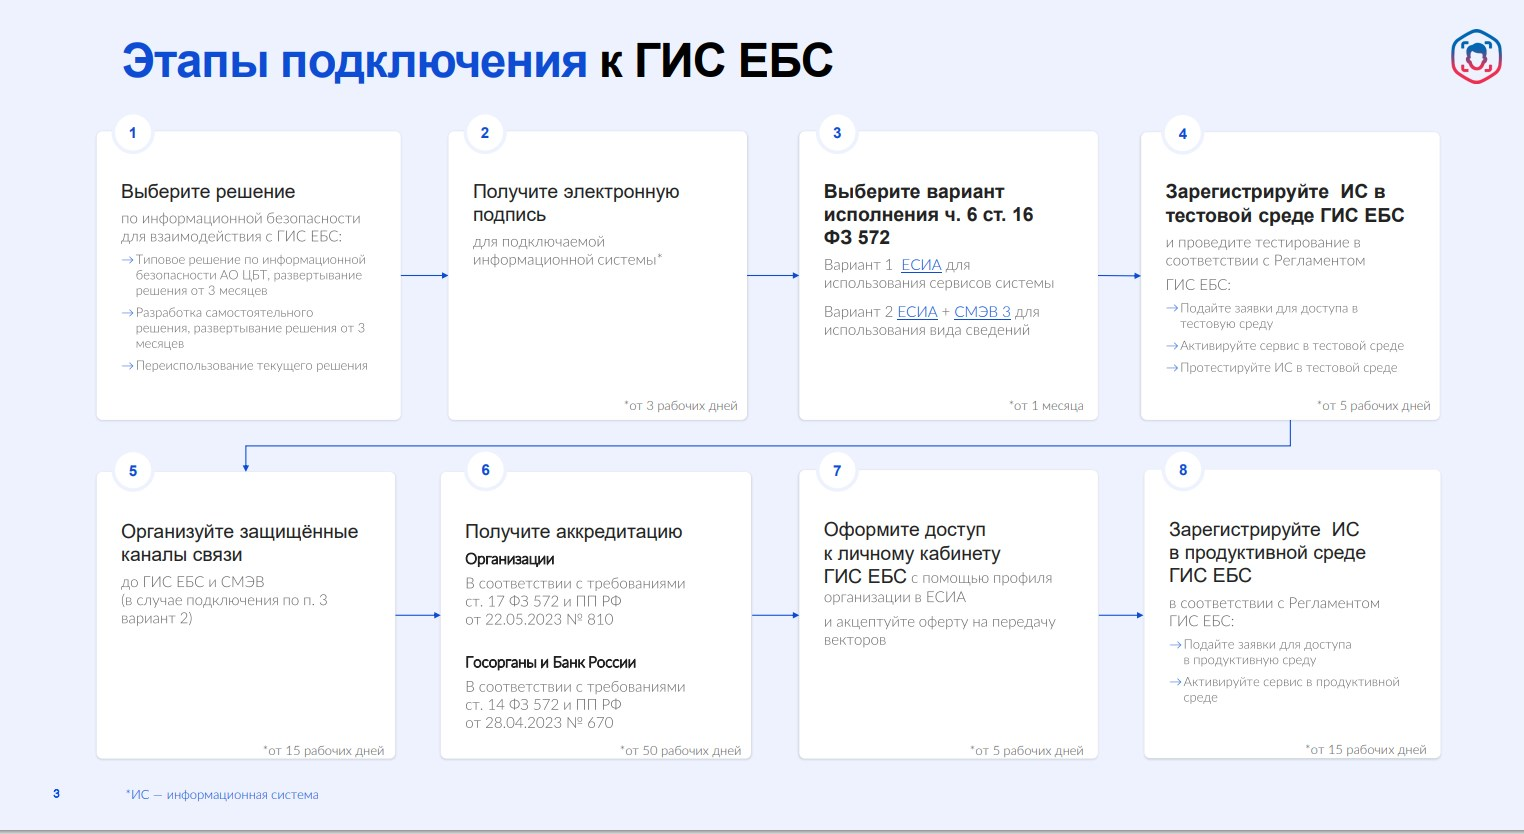This screenshot has height=834, width=1524.
Task: Open the ЕСИА link in Вариант 2
Action: [917, 312]
